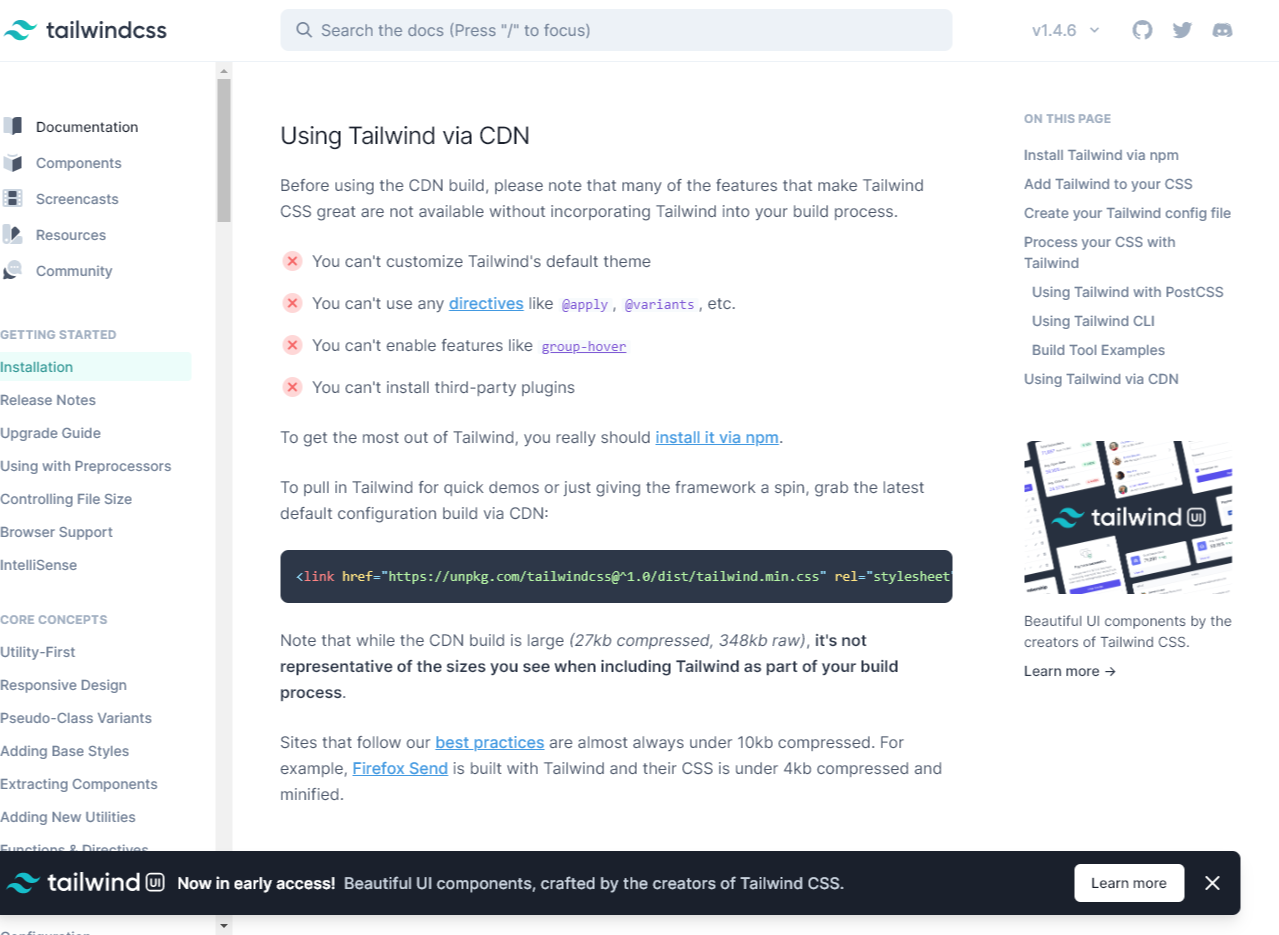
Task: Go to Documentation section
Action: pyautogui.click(x=87, y=127)
